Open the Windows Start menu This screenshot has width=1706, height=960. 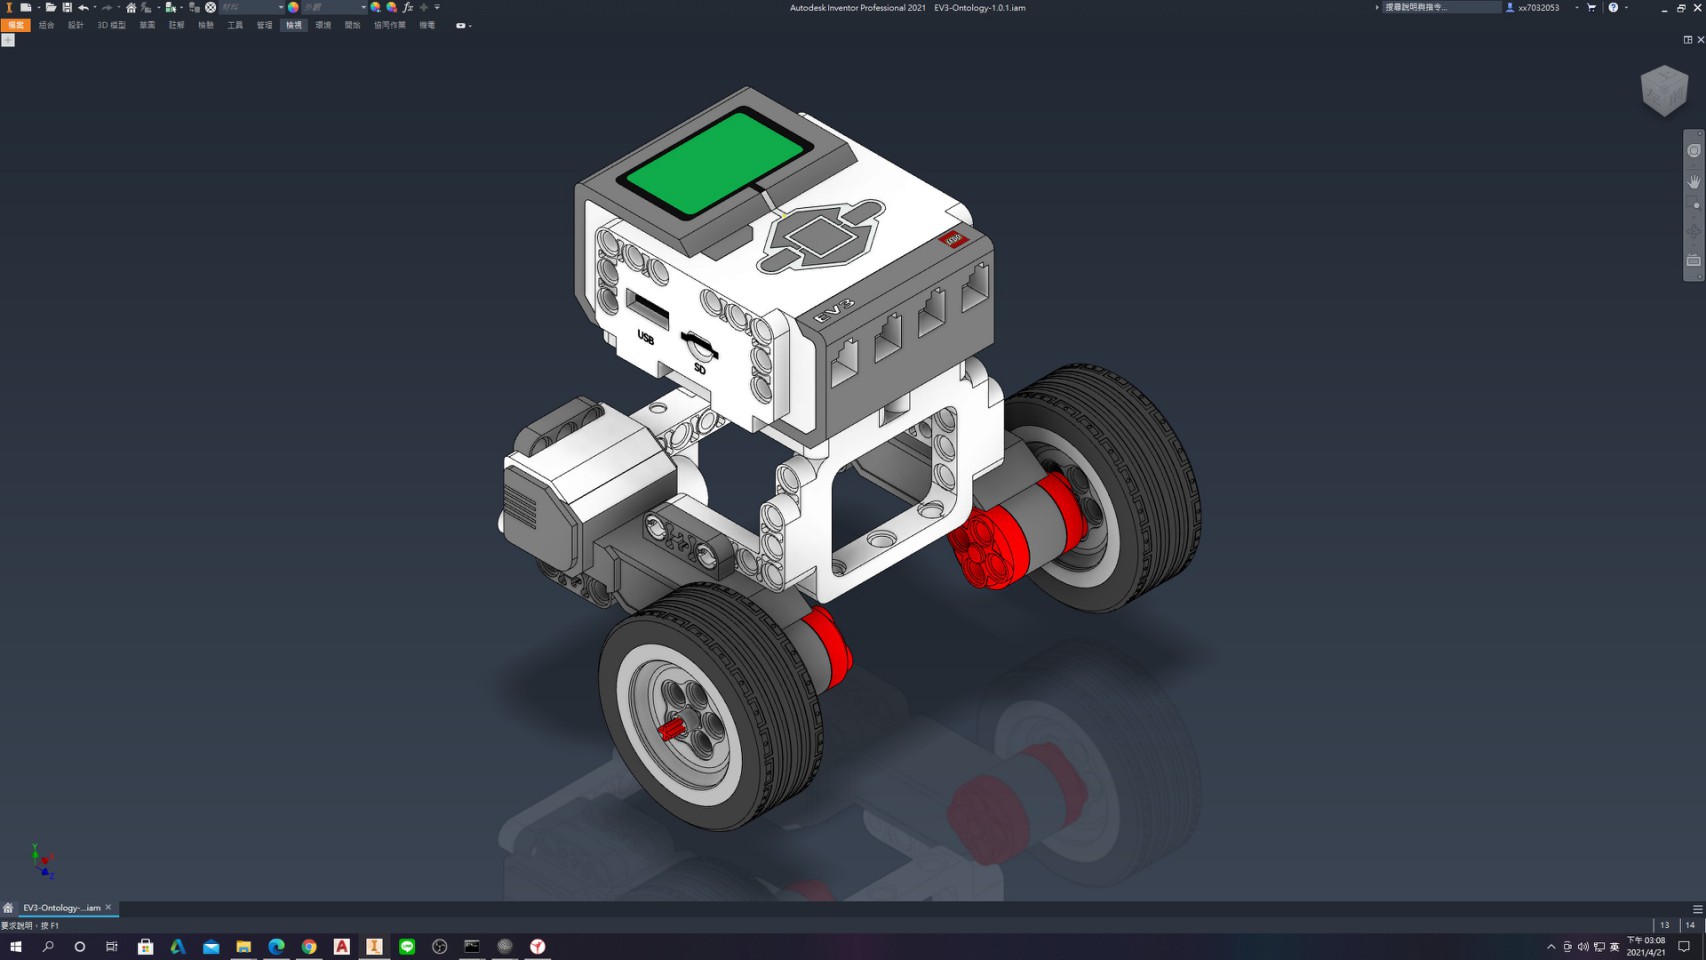click(x=15, y=946)
